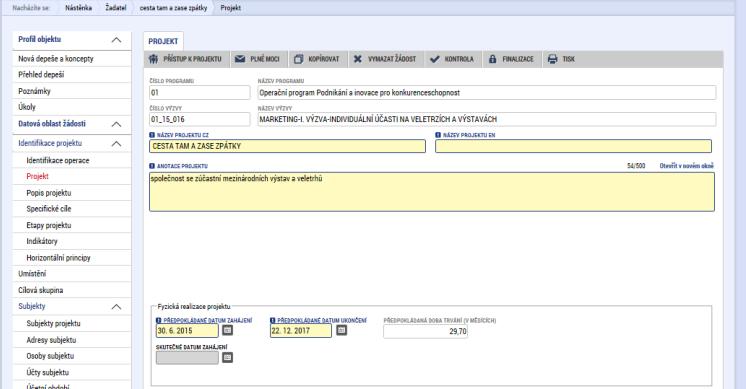Click end date field showing 22. 12. 2017

click(301, 331)
